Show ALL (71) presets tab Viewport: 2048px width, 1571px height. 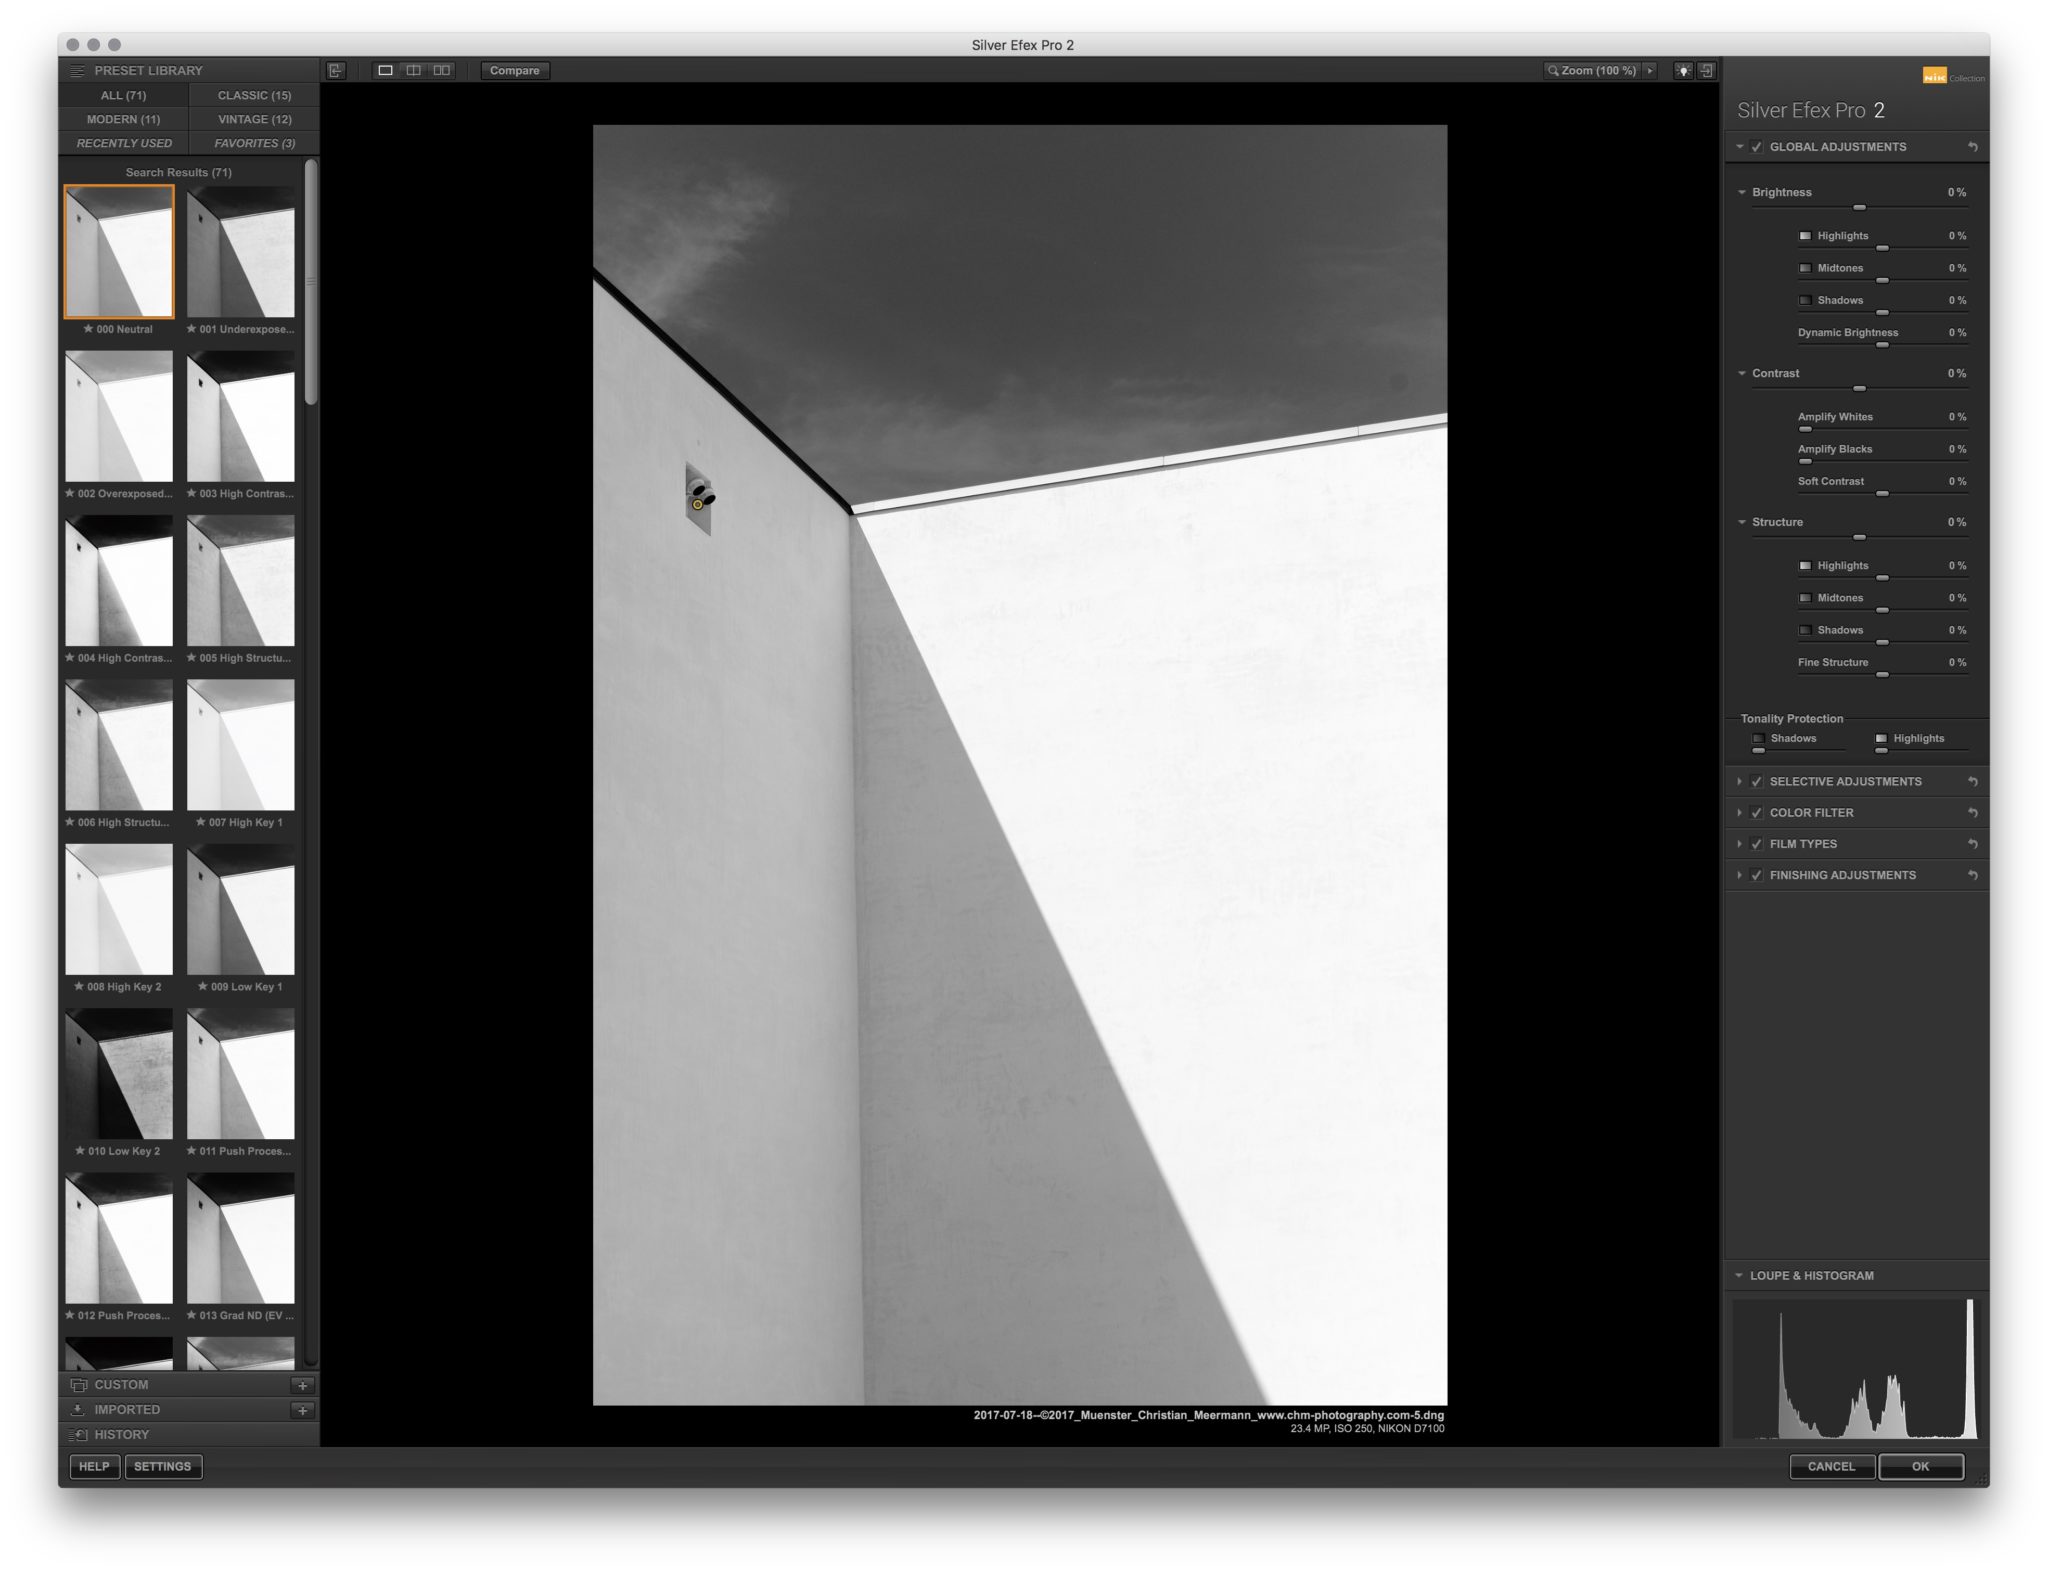[124, 95]
